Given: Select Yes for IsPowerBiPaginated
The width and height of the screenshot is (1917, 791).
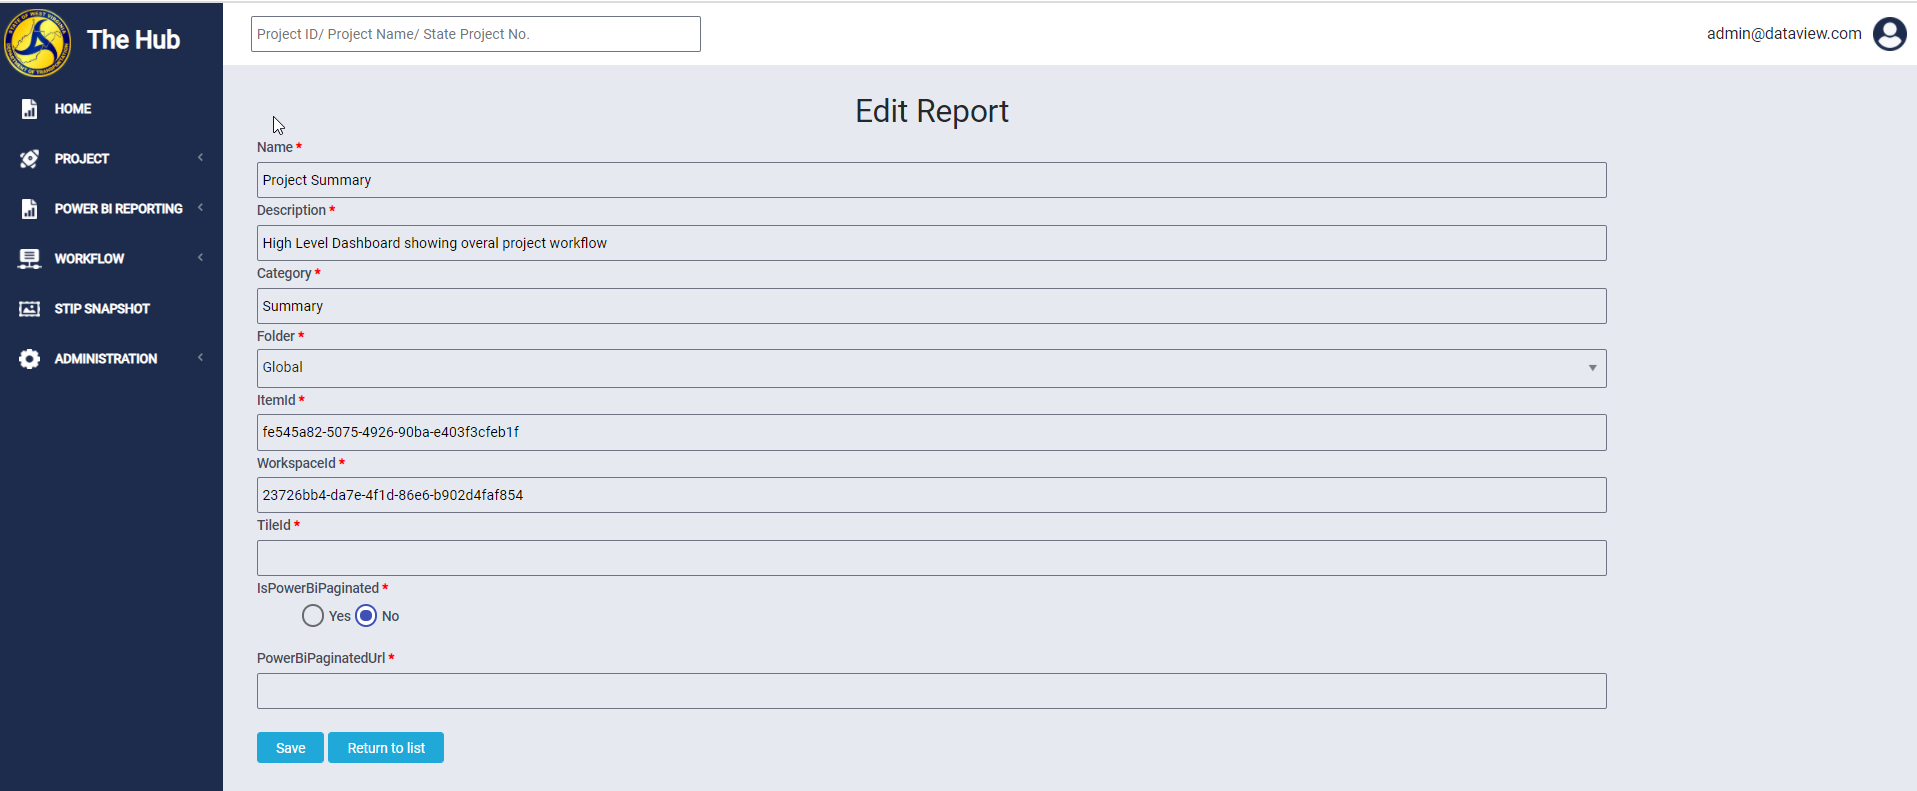Looking at the screenshot, I should tap(313, 616).
